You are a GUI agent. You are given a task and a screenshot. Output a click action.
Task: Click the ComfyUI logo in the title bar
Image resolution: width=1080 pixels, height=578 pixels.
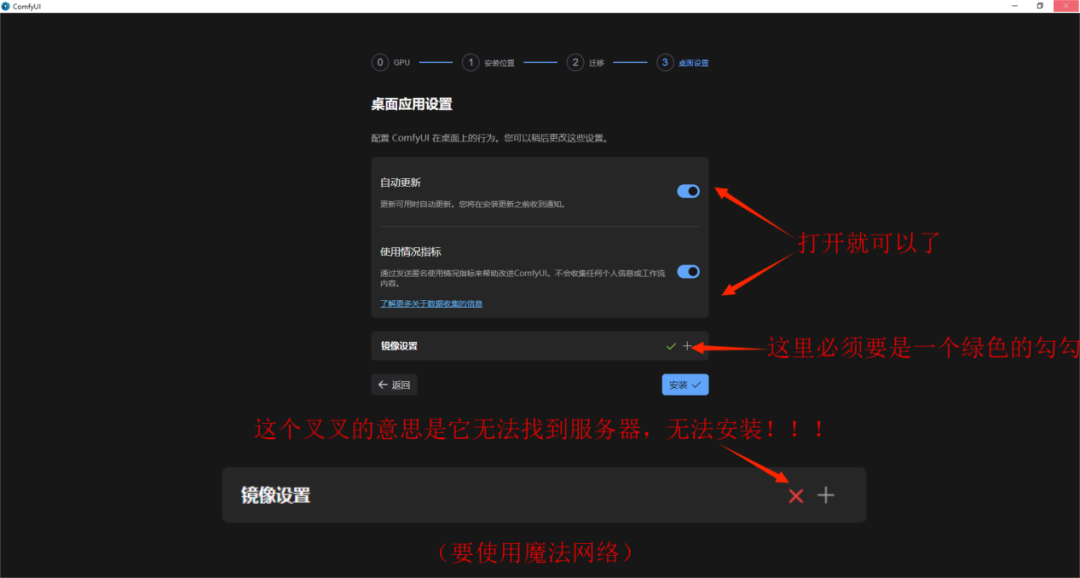[x=6, y=6]
